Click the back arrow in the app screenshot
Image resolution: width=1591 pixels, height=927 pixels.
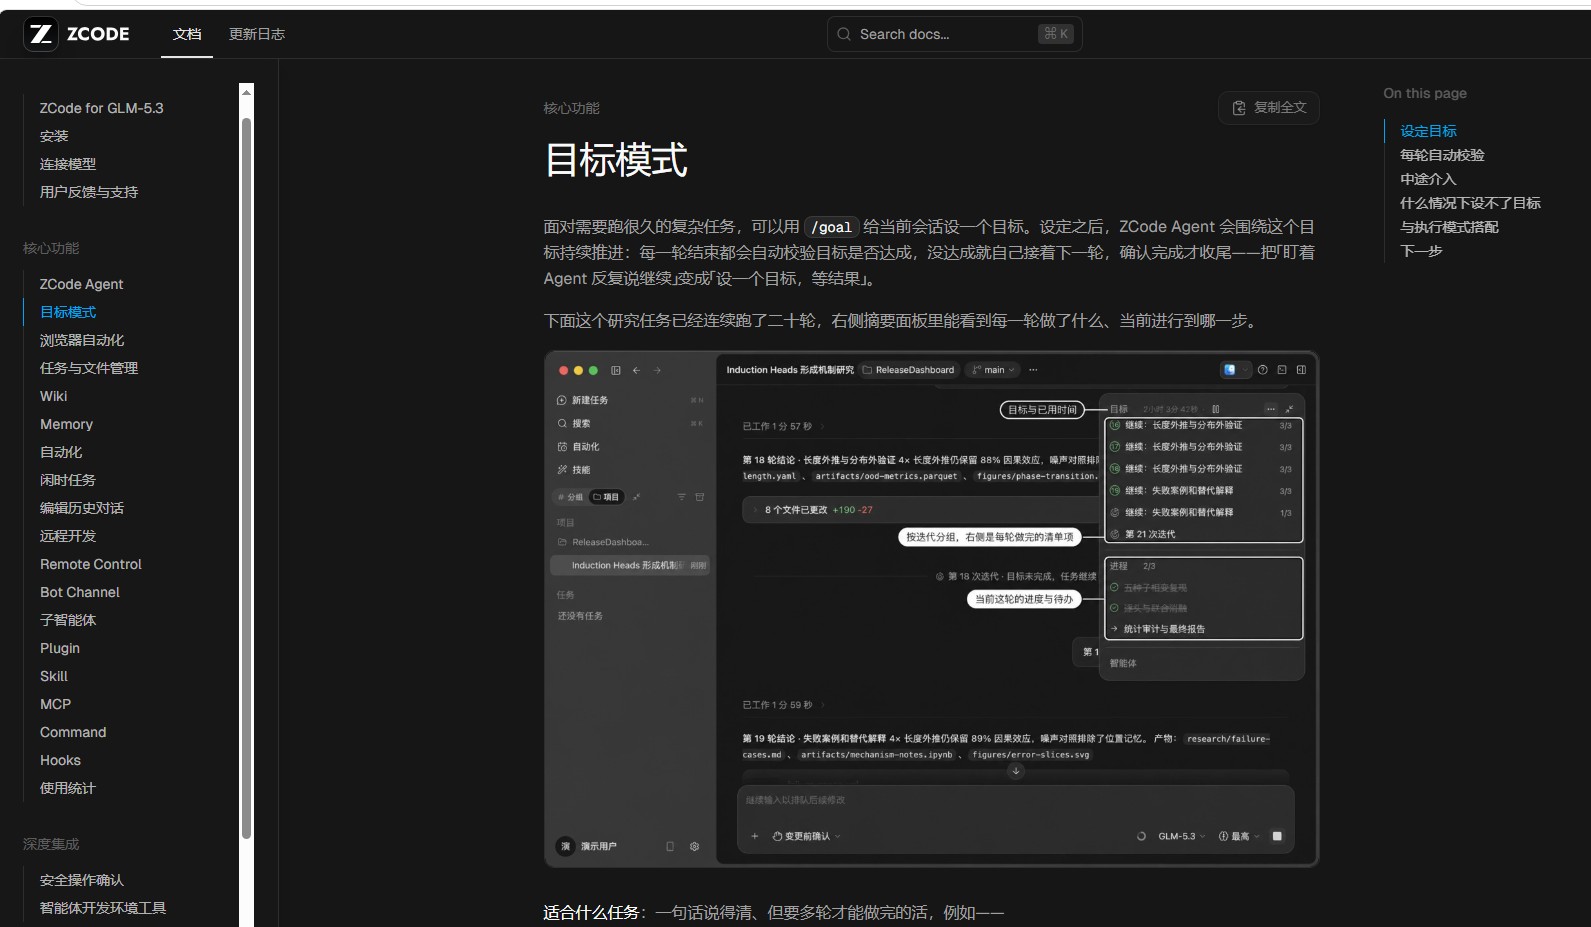(x=636, y=370)
